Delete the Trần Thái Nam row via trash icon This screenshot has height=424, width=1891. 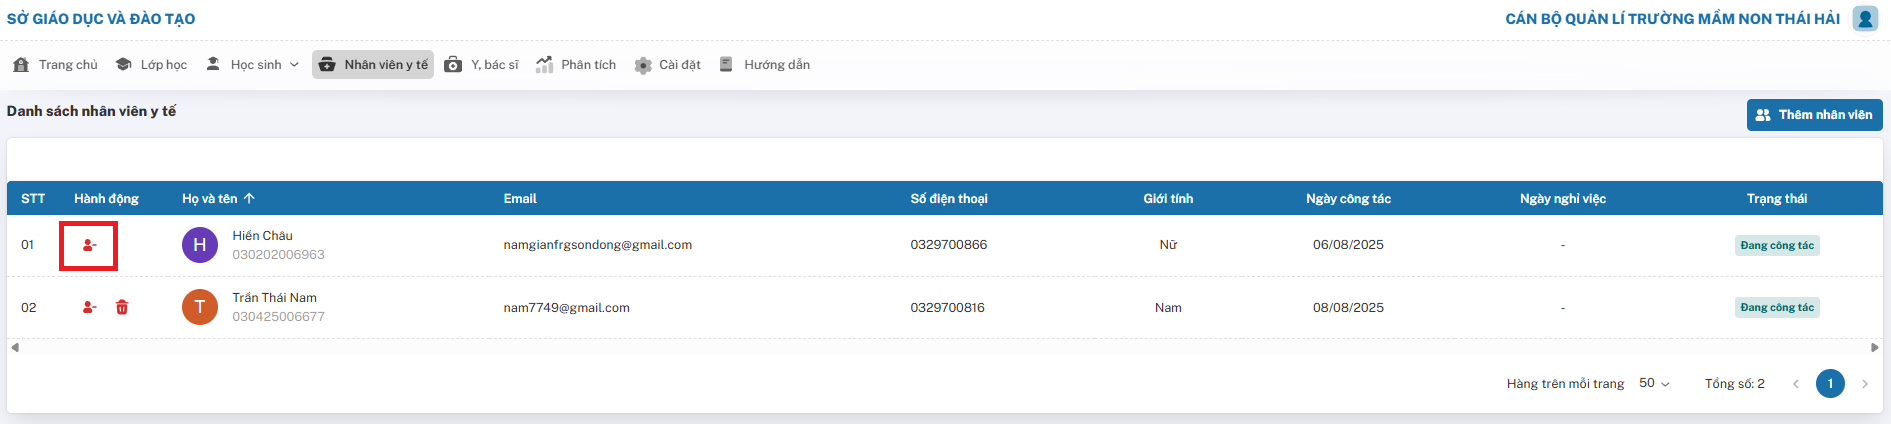pos(122,307)
